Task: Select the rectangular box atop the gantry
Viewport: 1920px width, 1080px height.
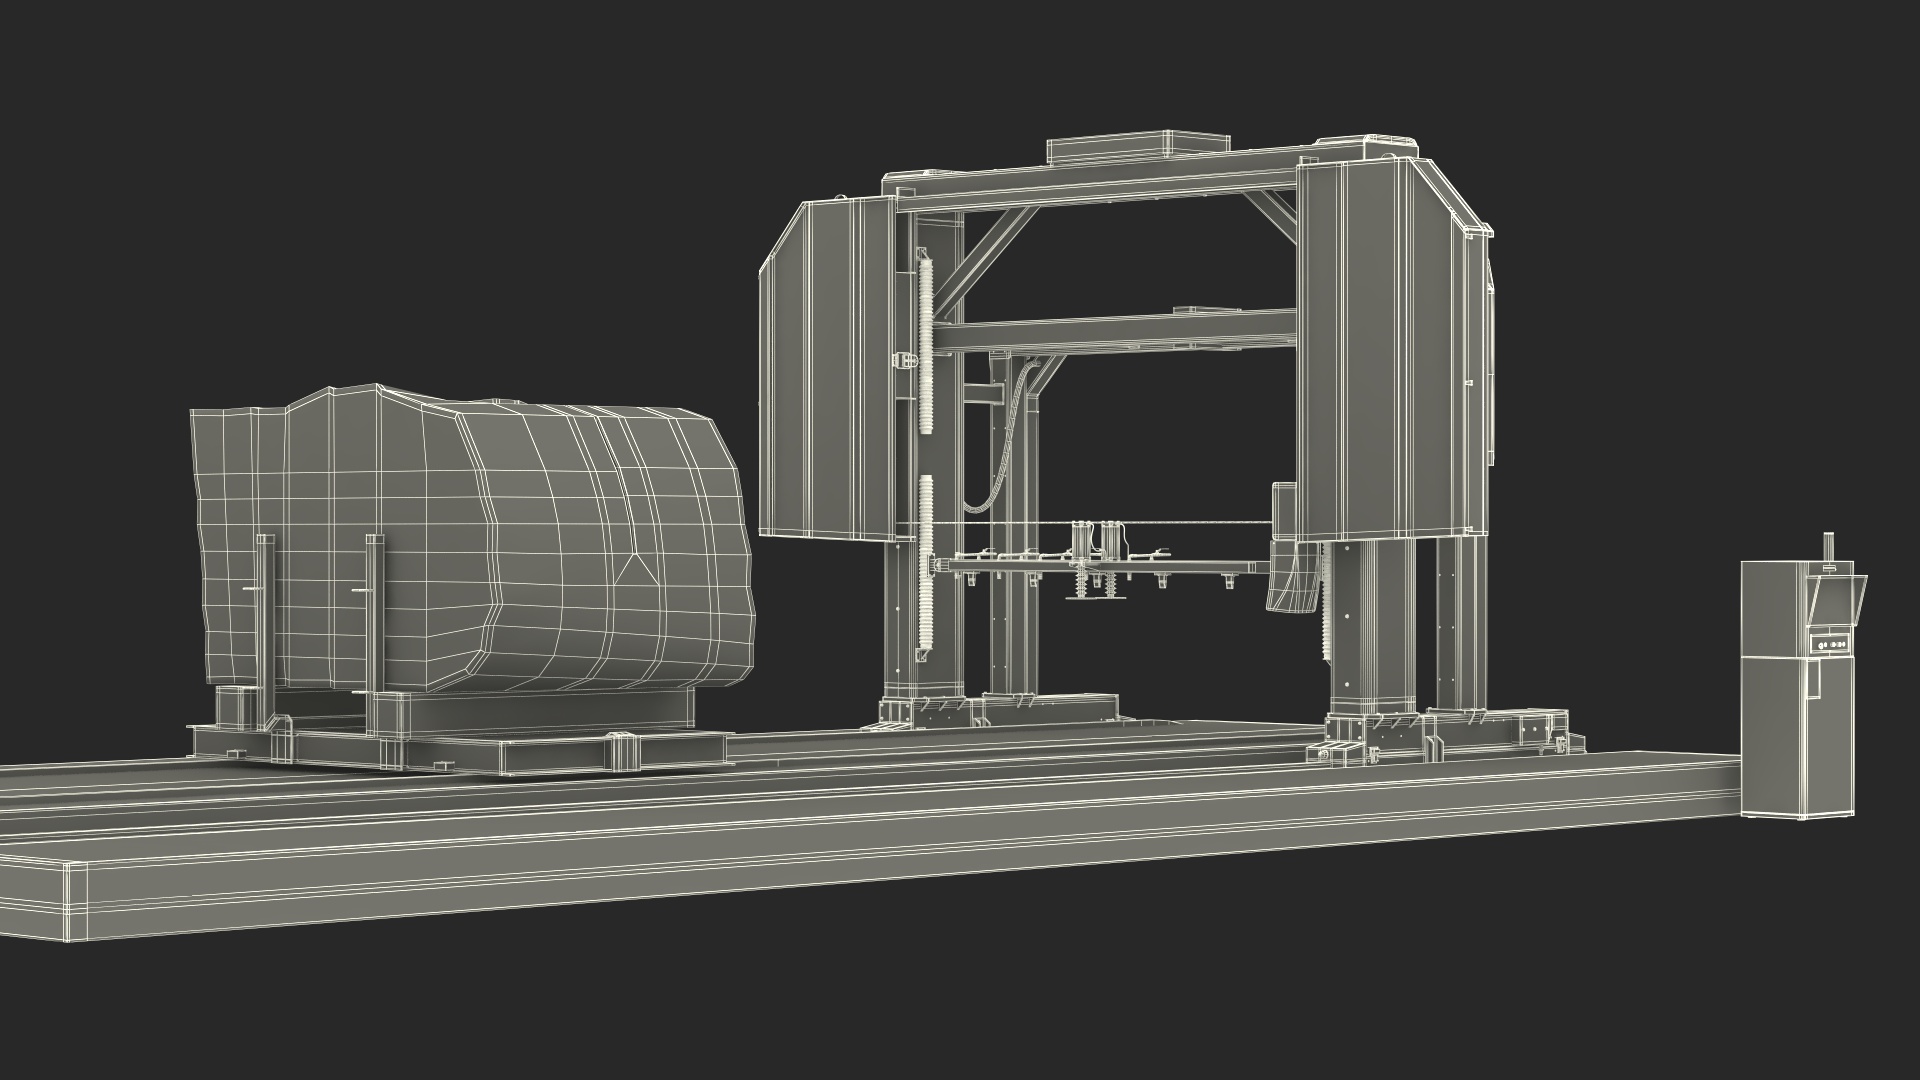Action: pos(1139,145)
